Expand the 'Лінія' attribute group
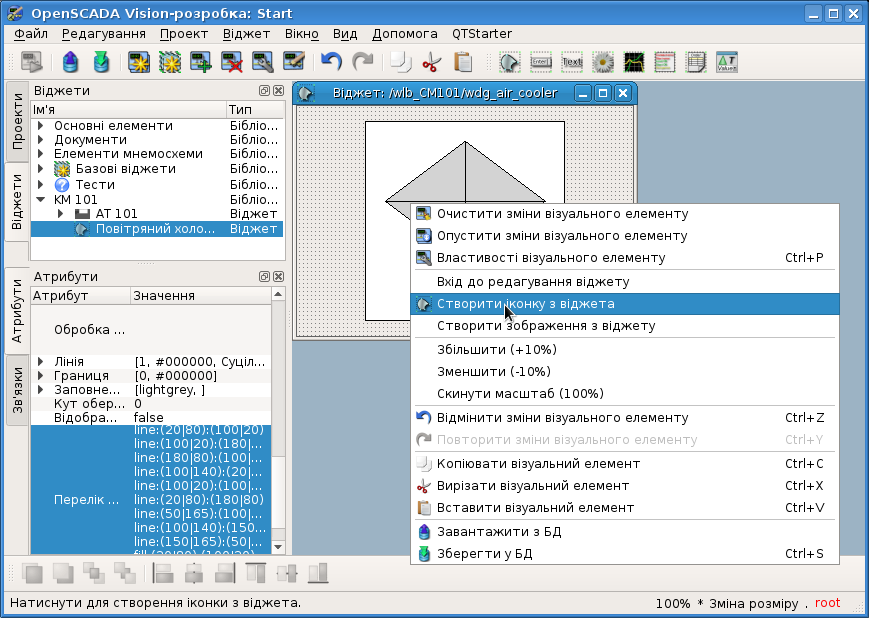 [x=40, y=361]
